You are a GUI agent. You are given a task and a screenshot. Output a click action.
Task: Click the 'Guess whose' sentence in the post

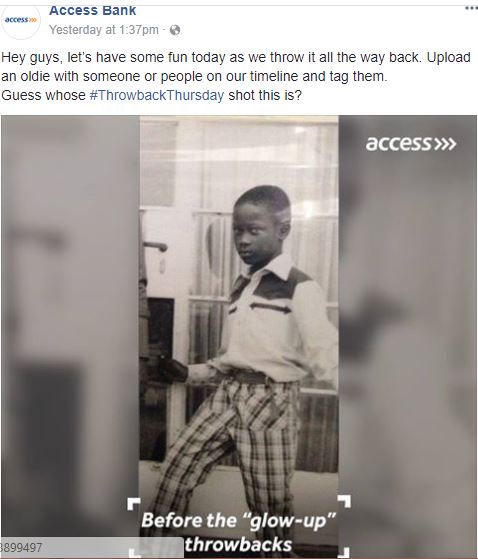(151, 96)
